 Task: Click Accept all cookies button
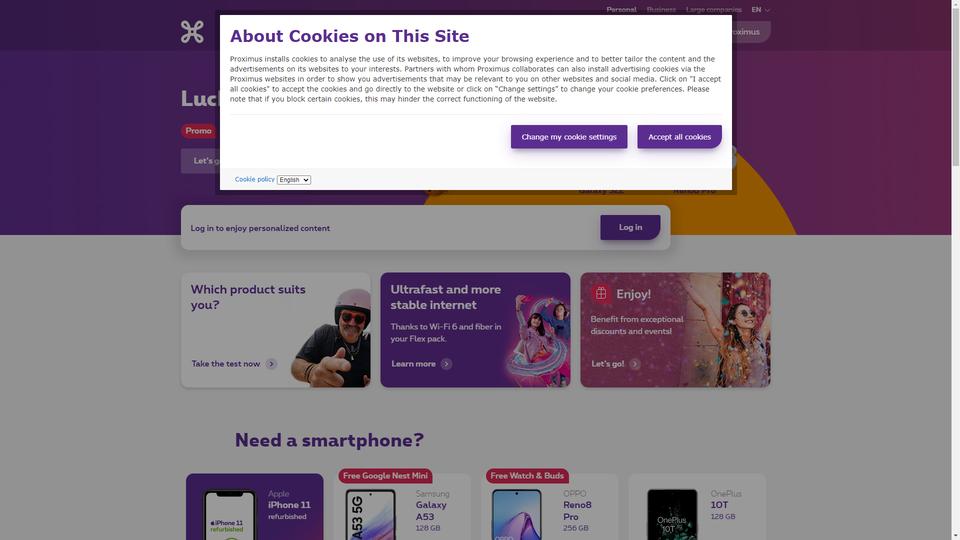pyautogui.click(x=680, y=137)
